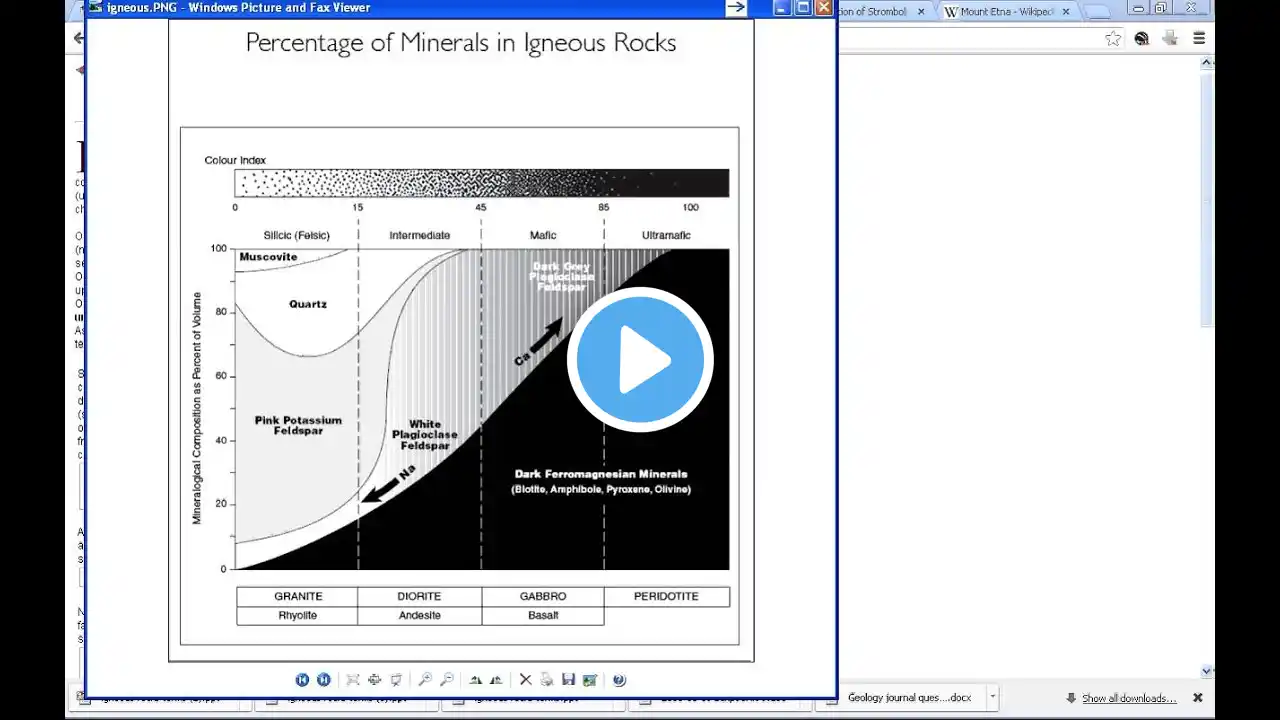Open the Chrome menu (three lines)

pyautogui.click(x=1199, y=39)
